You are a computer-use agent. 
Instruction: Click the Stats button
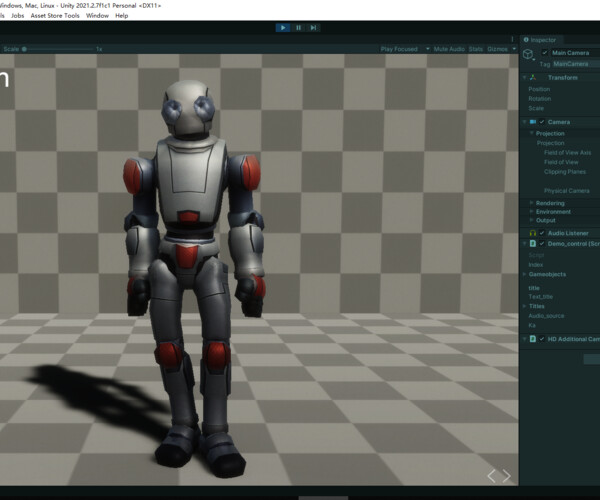pos(475,48)
